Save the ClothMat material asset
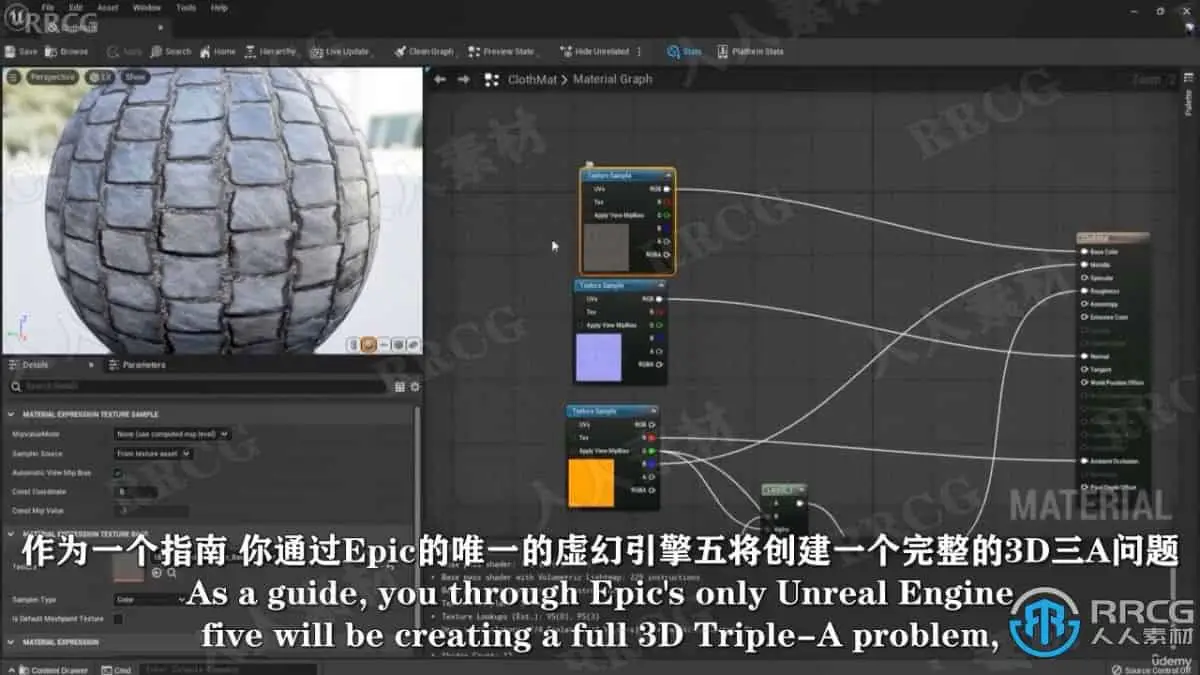The height and width of the screenshot is (675, 1200). (28, 50)
